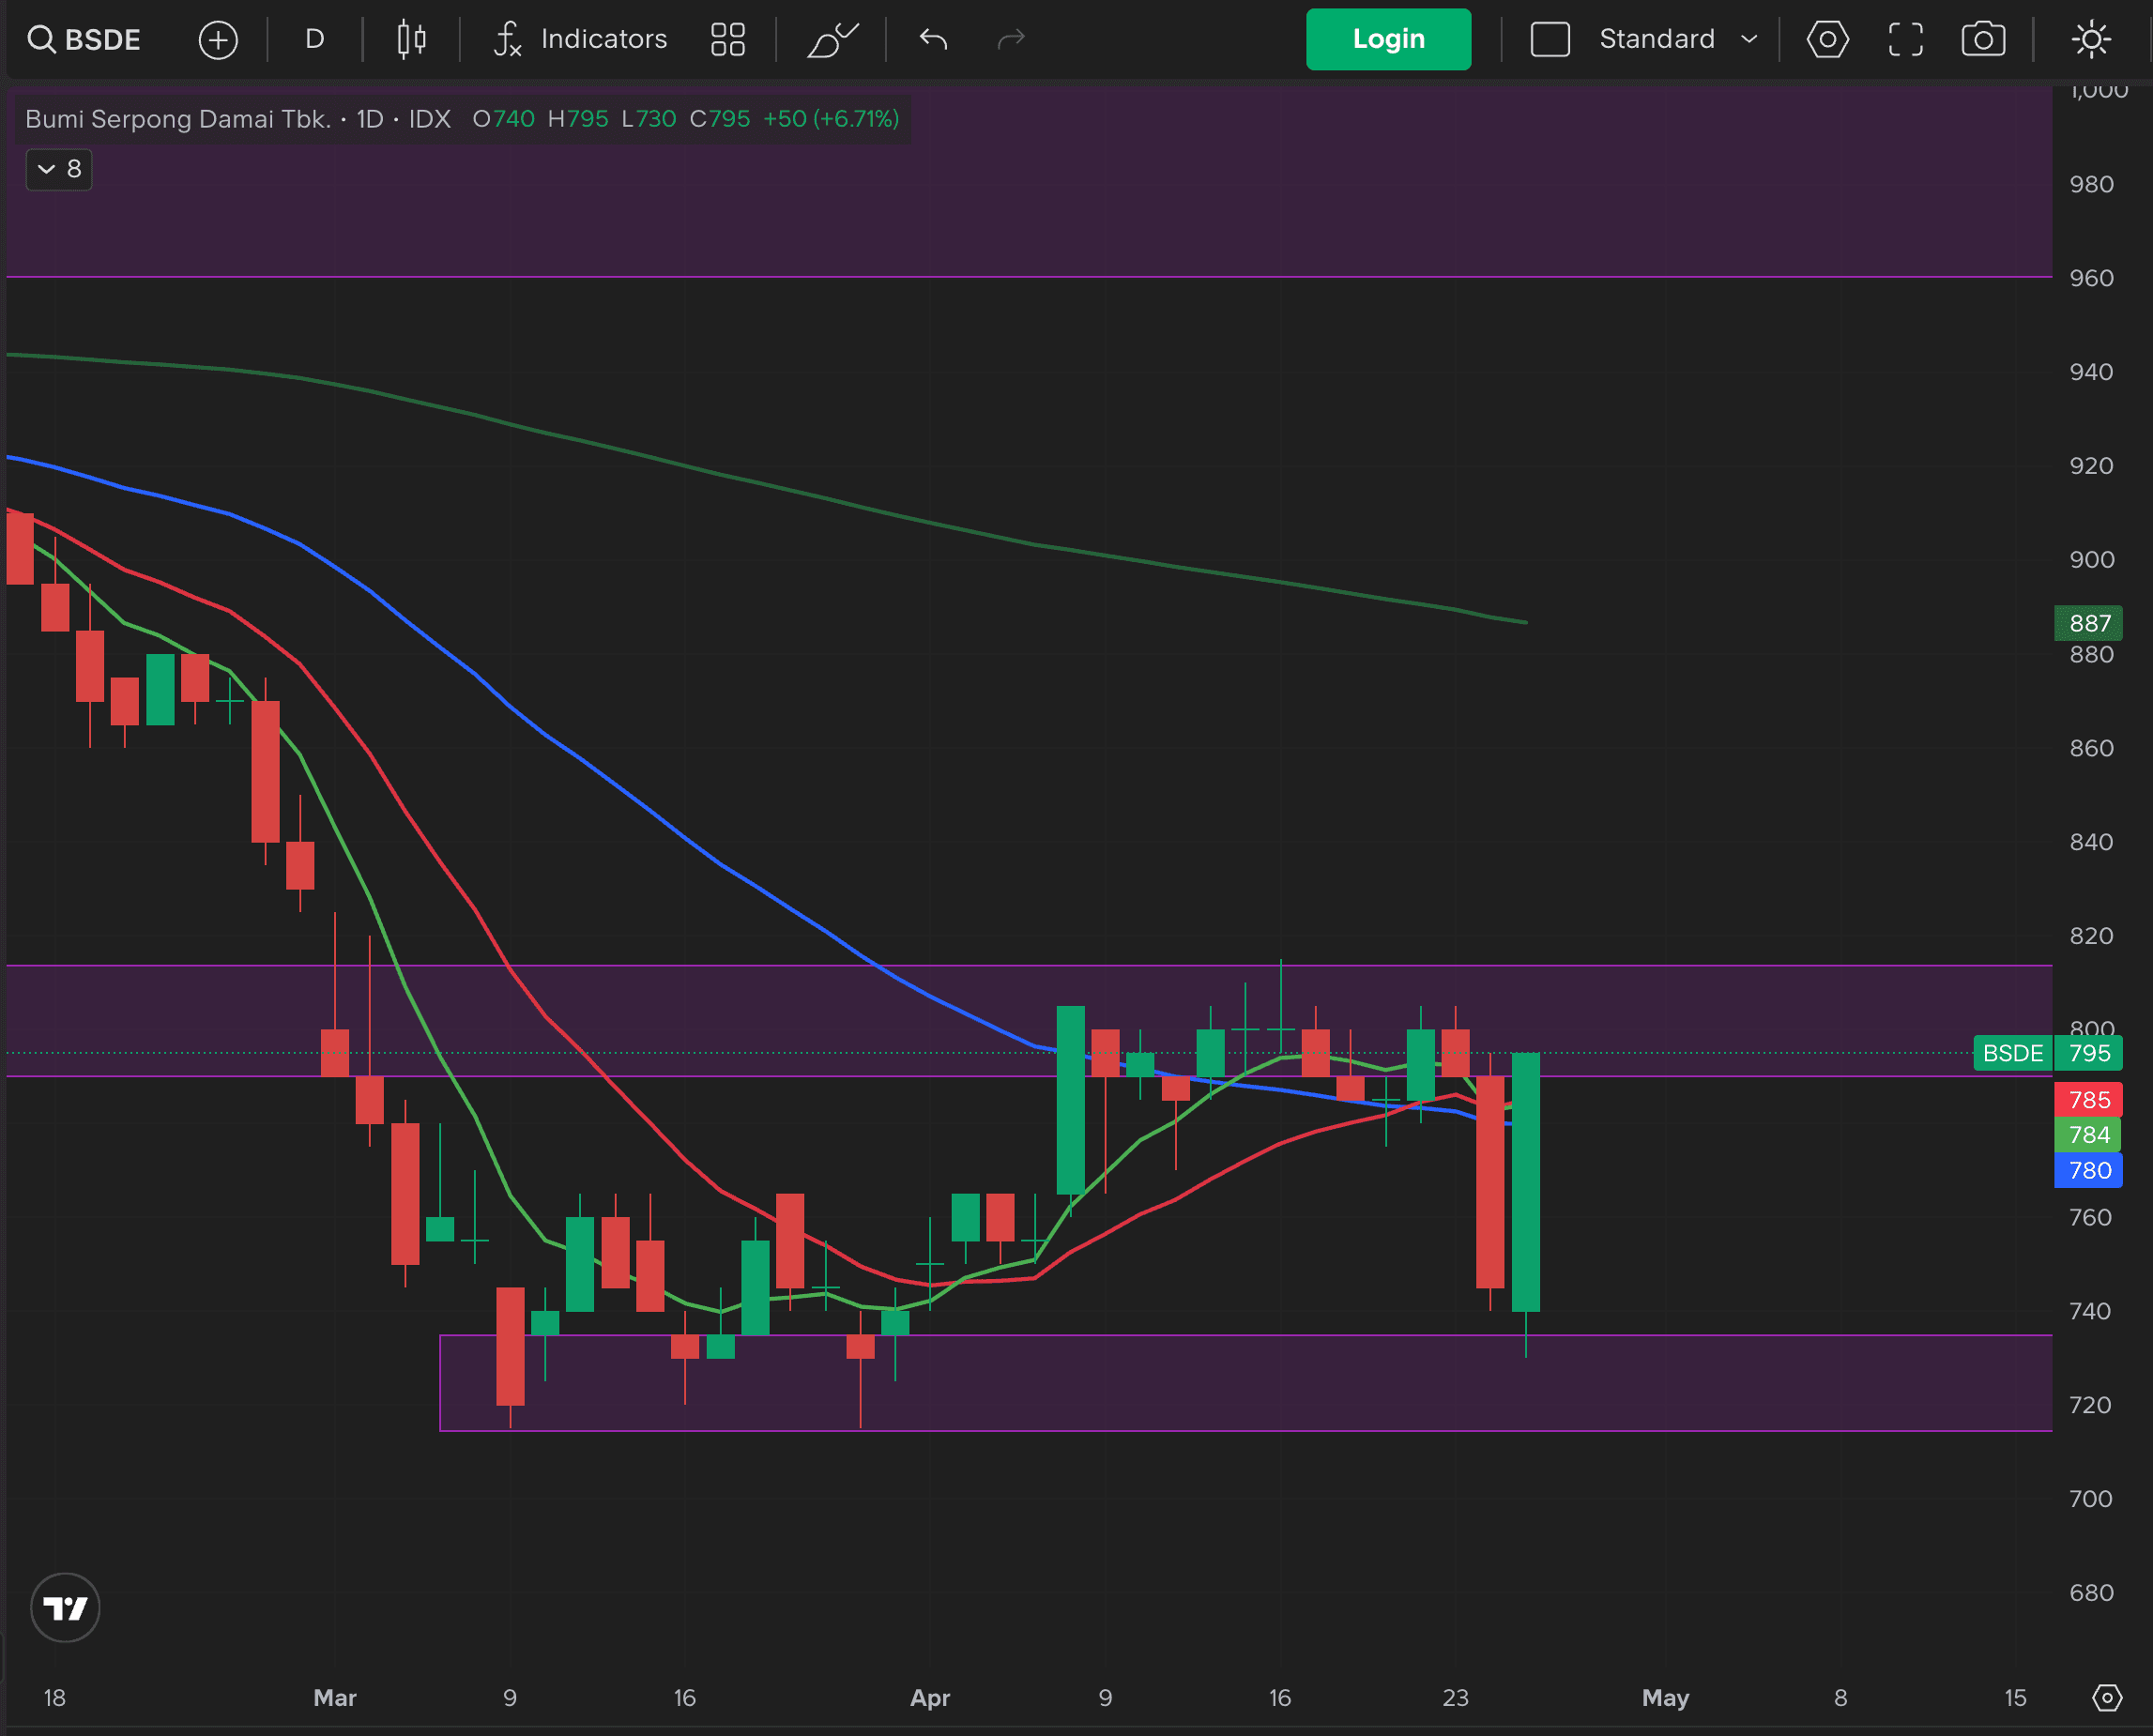This screenshot has width=2153, height=1736.
Task: Expand the collapsed indicators legend showing 8
Action: click(x=59, y=169)
